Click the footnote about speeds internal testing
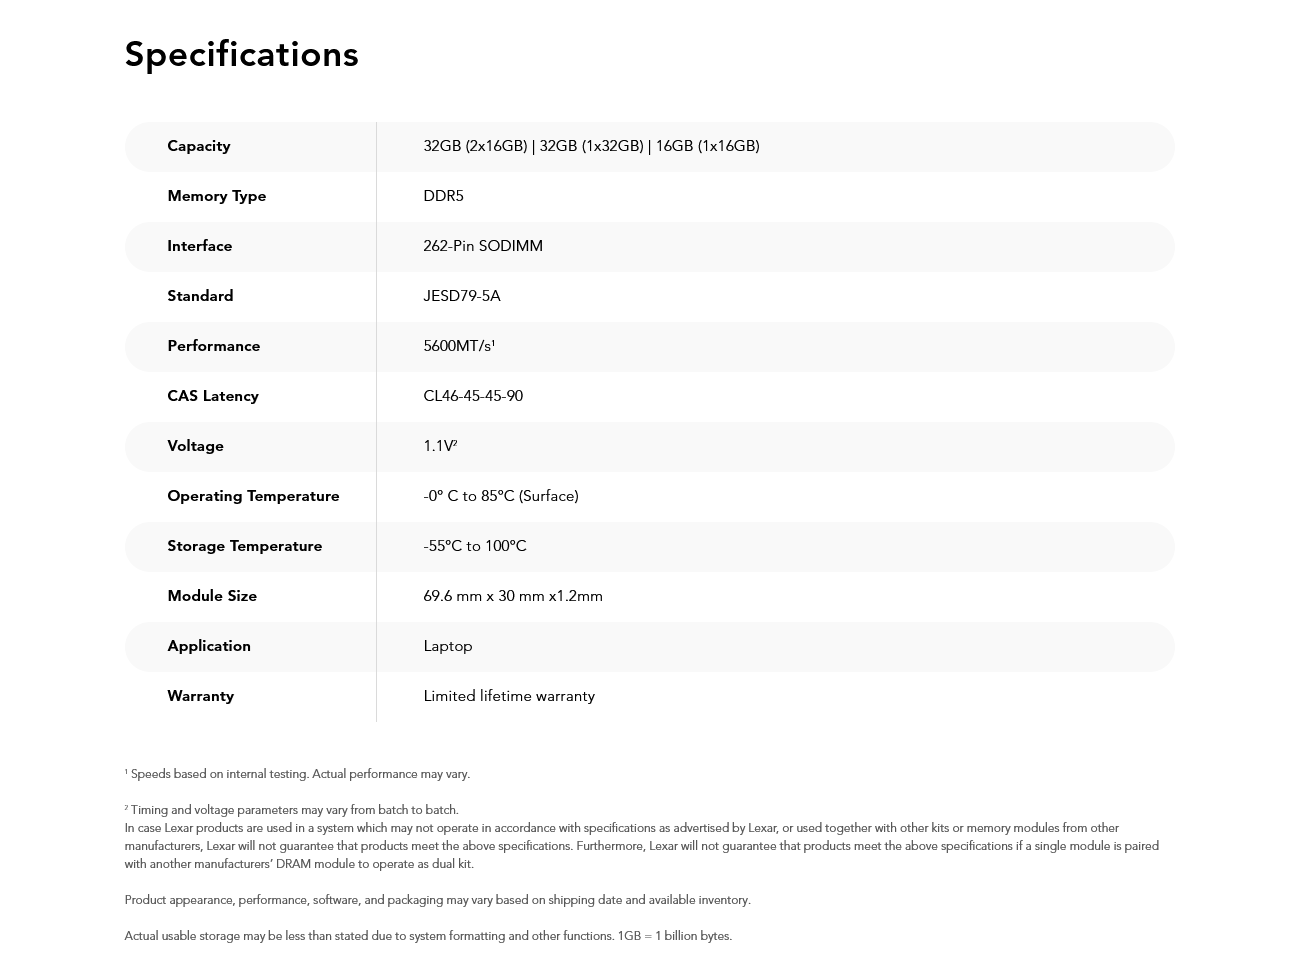 (297, 774)
